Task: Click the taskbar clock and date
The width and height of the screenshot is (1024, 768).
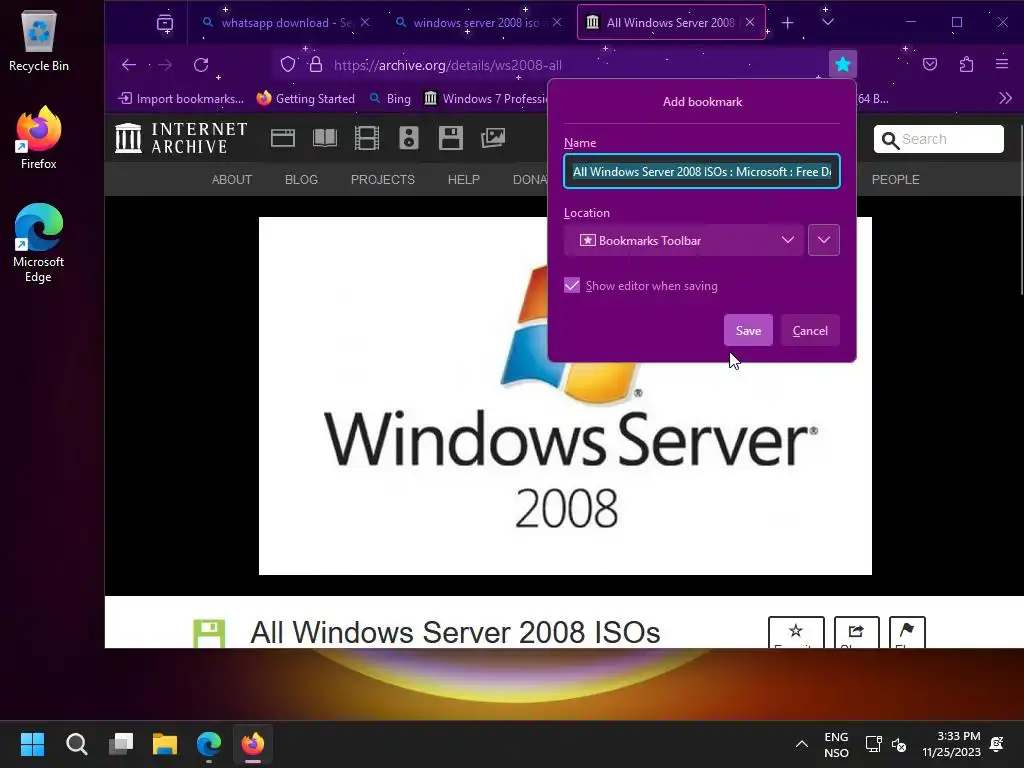Action: click(952, 744)
